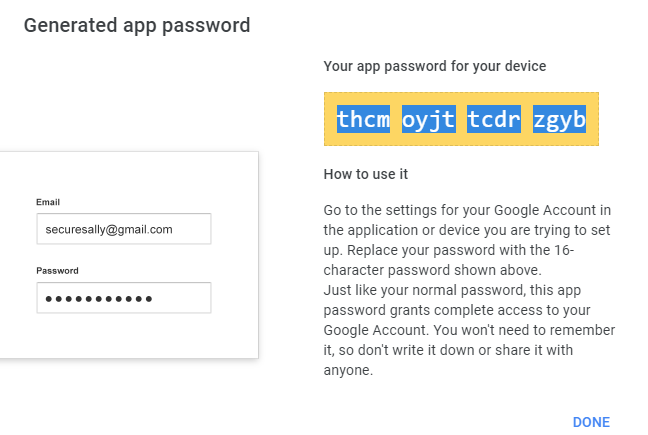Click the '16-' text in the instructions

(563, 250)
